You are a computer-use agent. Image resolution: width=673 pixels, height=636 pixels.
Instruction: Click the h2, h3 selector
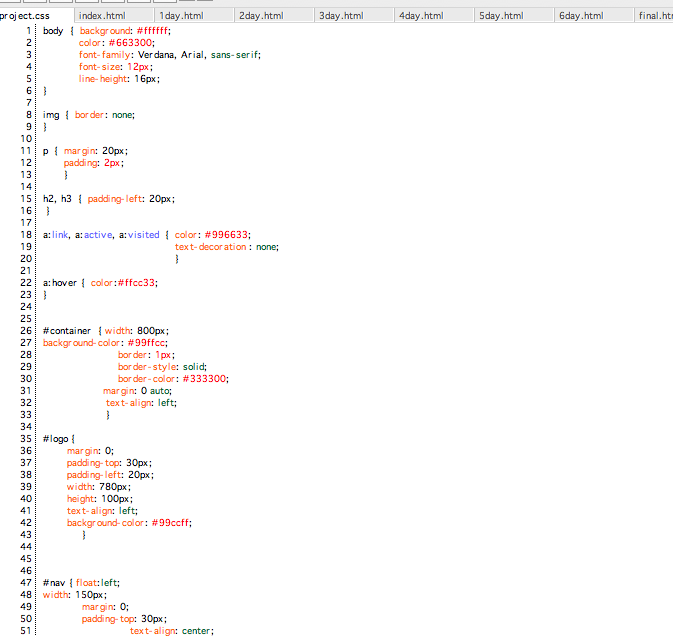point(57,199)
